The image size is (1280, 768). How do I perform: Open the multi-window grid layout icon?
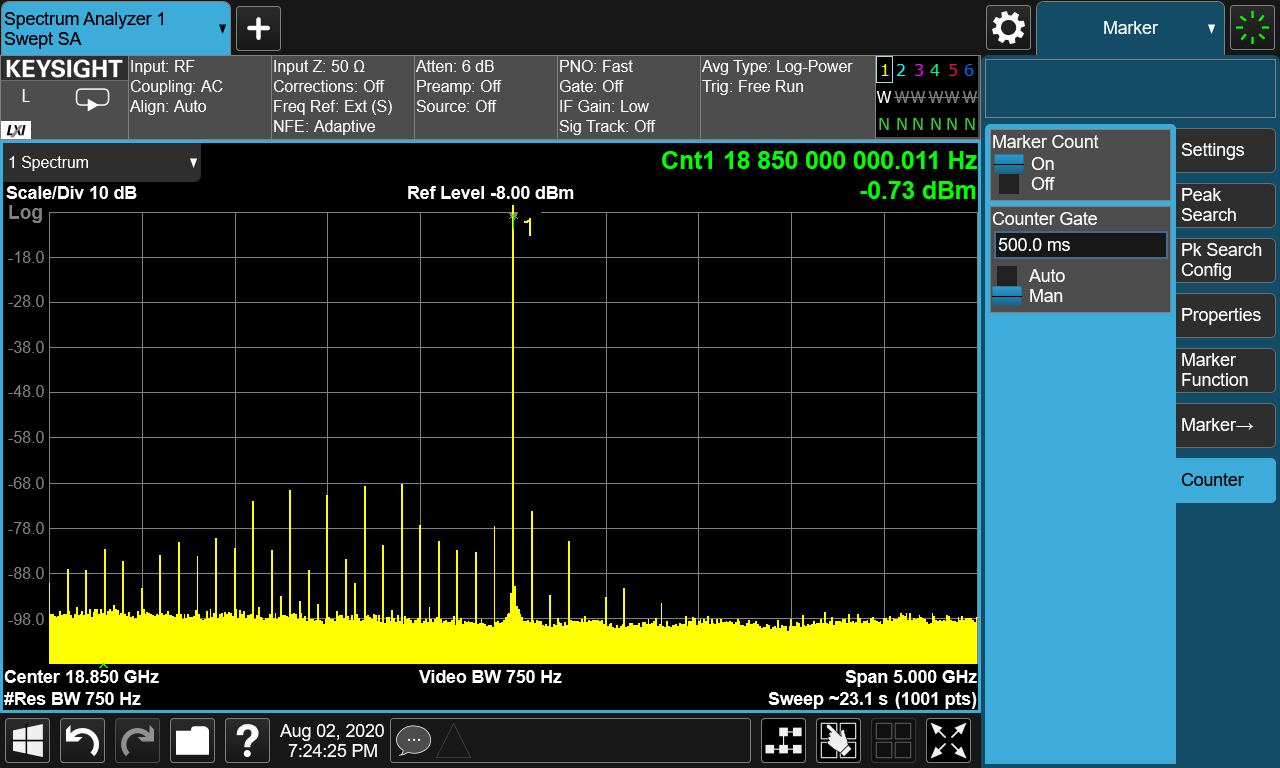click(893, 740)
